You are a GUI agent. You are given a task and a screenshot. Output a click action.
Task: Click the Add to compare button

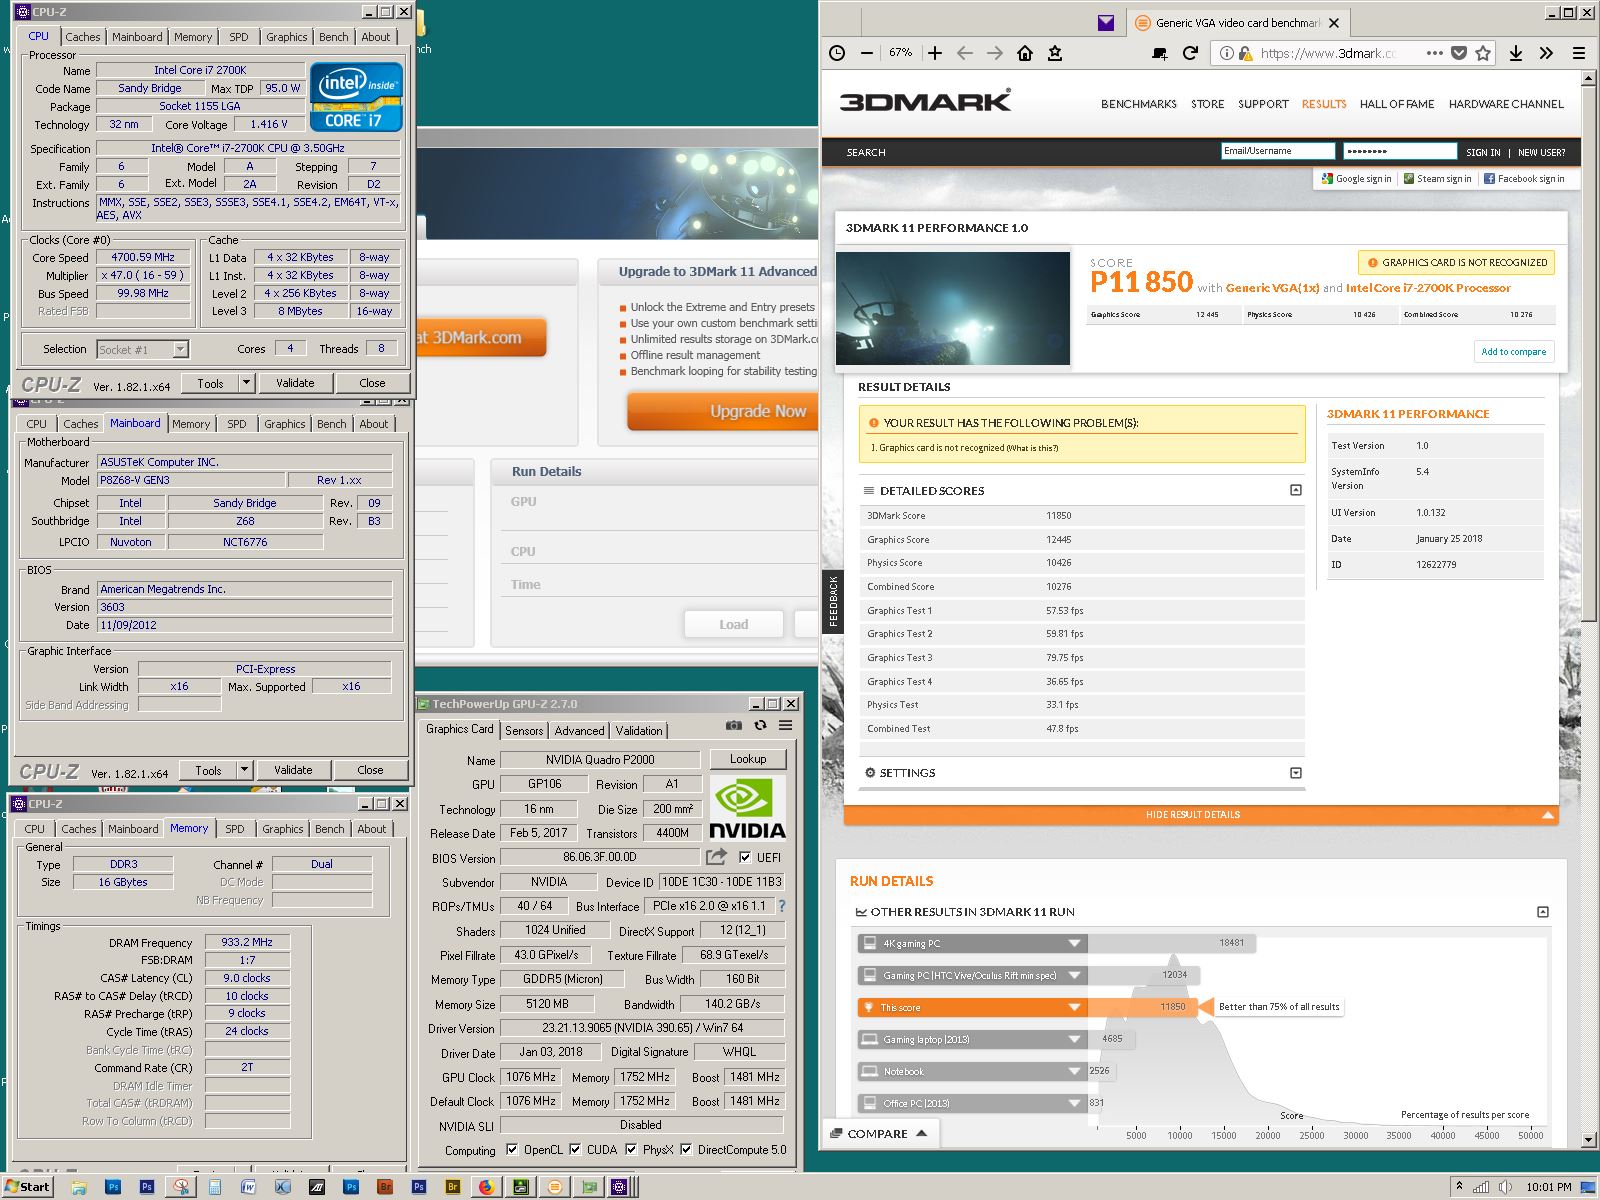click(x=1513, y=351)
